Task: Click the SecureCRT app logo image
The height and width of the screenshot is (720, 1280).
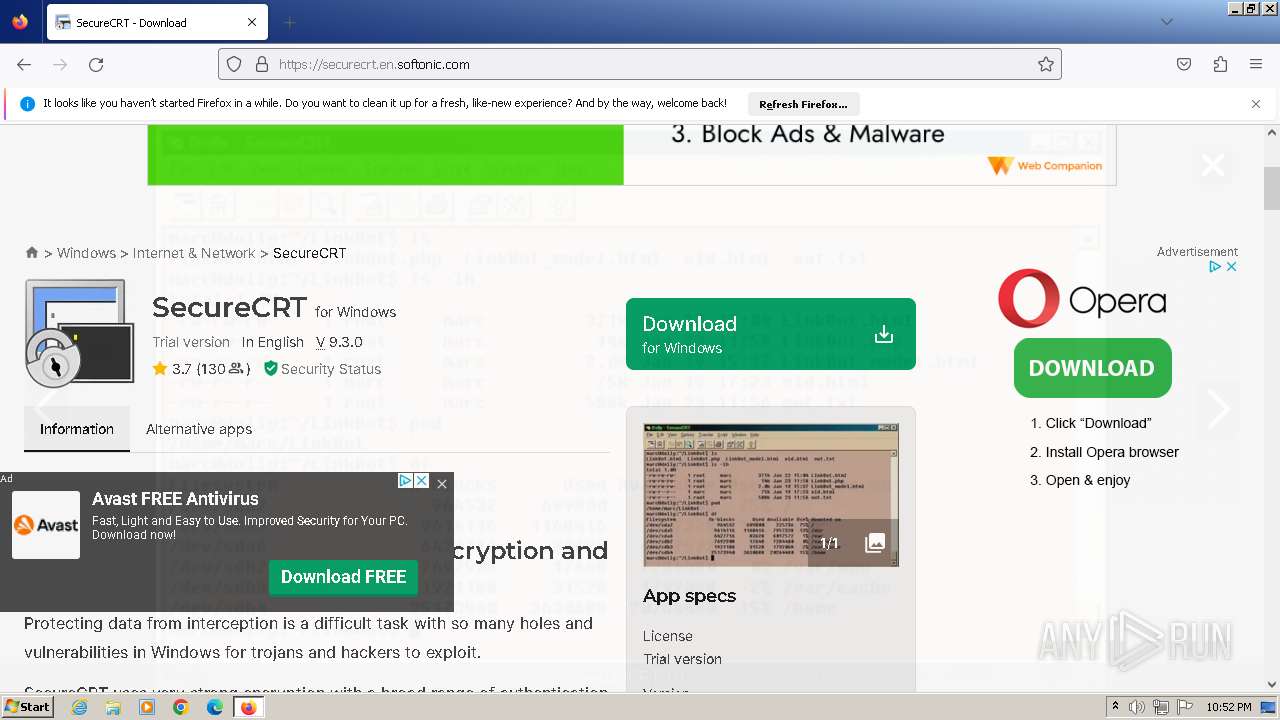Action: click(79, 334)
